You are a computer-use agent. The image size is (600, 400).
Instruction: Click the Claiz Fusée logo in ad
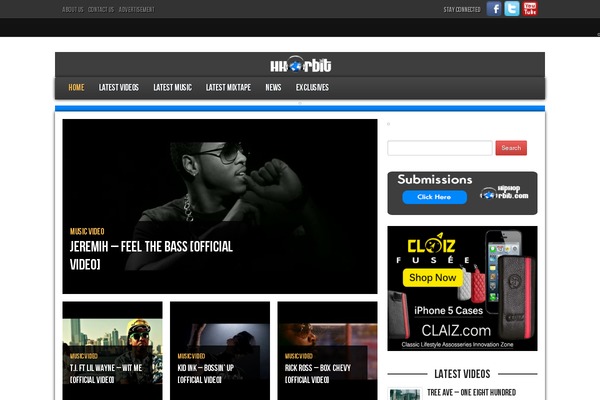pos(432,249)
